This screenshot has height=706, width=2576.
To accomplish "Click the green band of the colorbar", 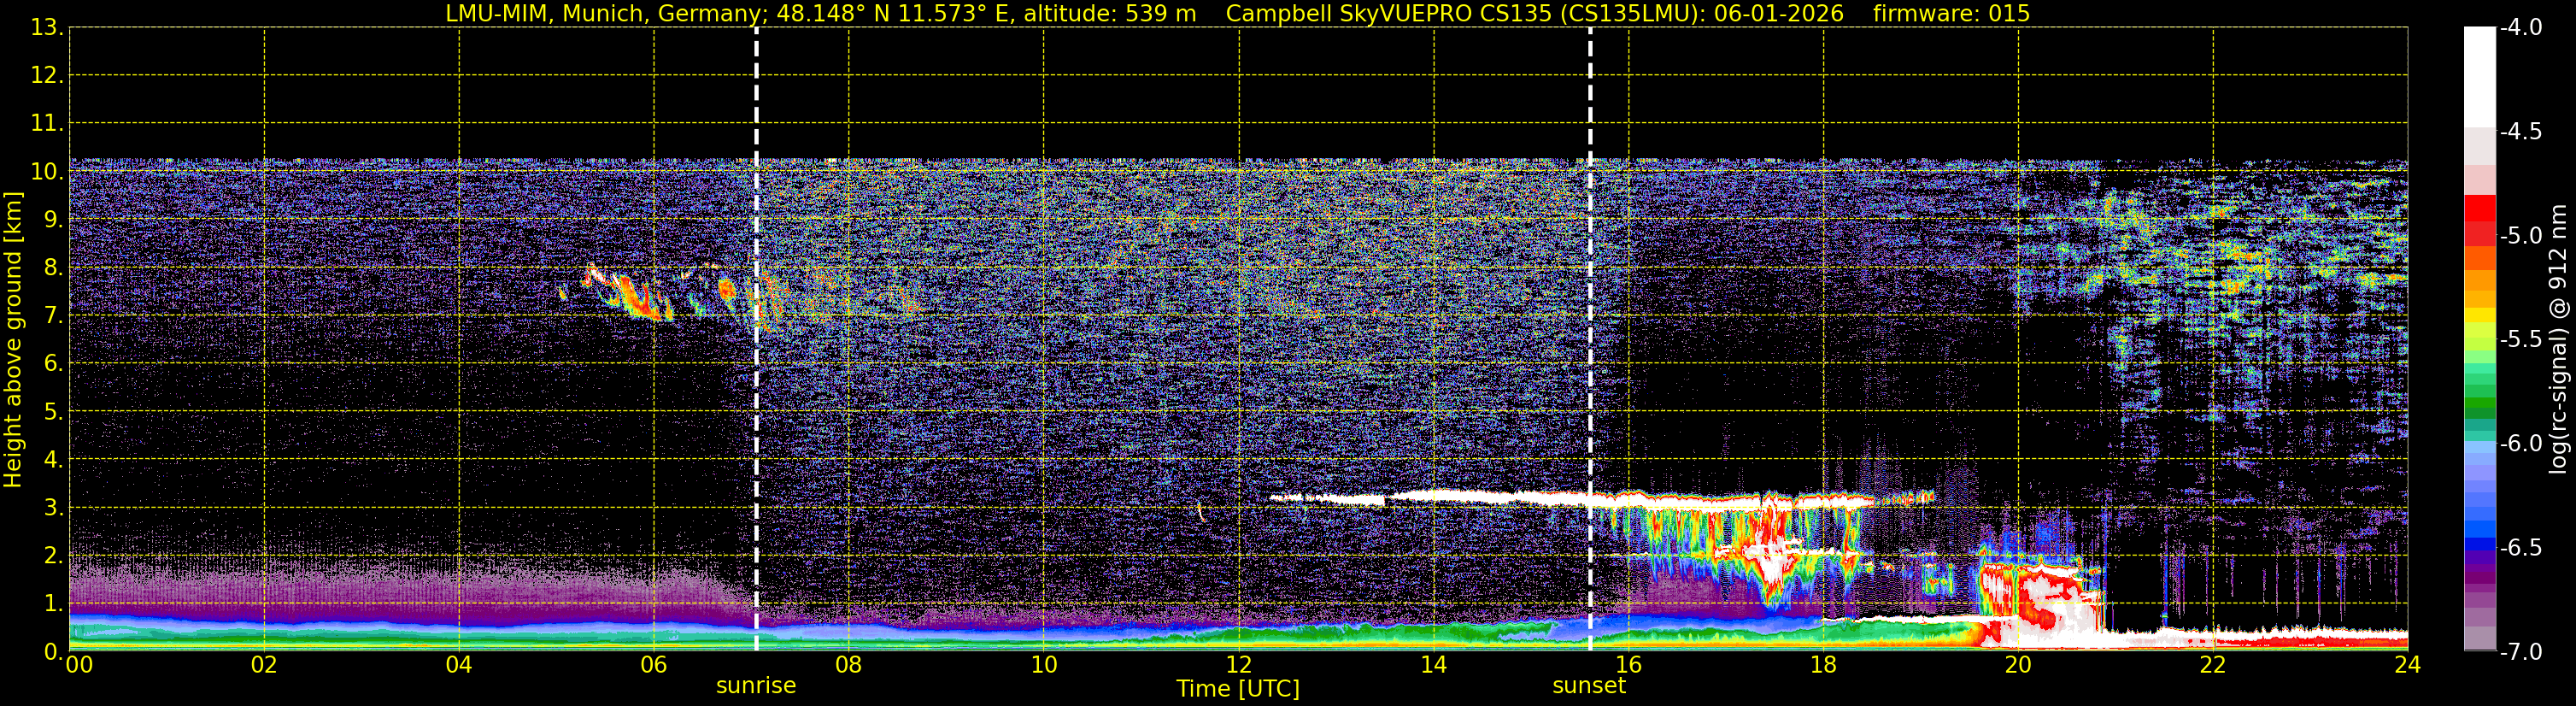I will (2479, 395).
